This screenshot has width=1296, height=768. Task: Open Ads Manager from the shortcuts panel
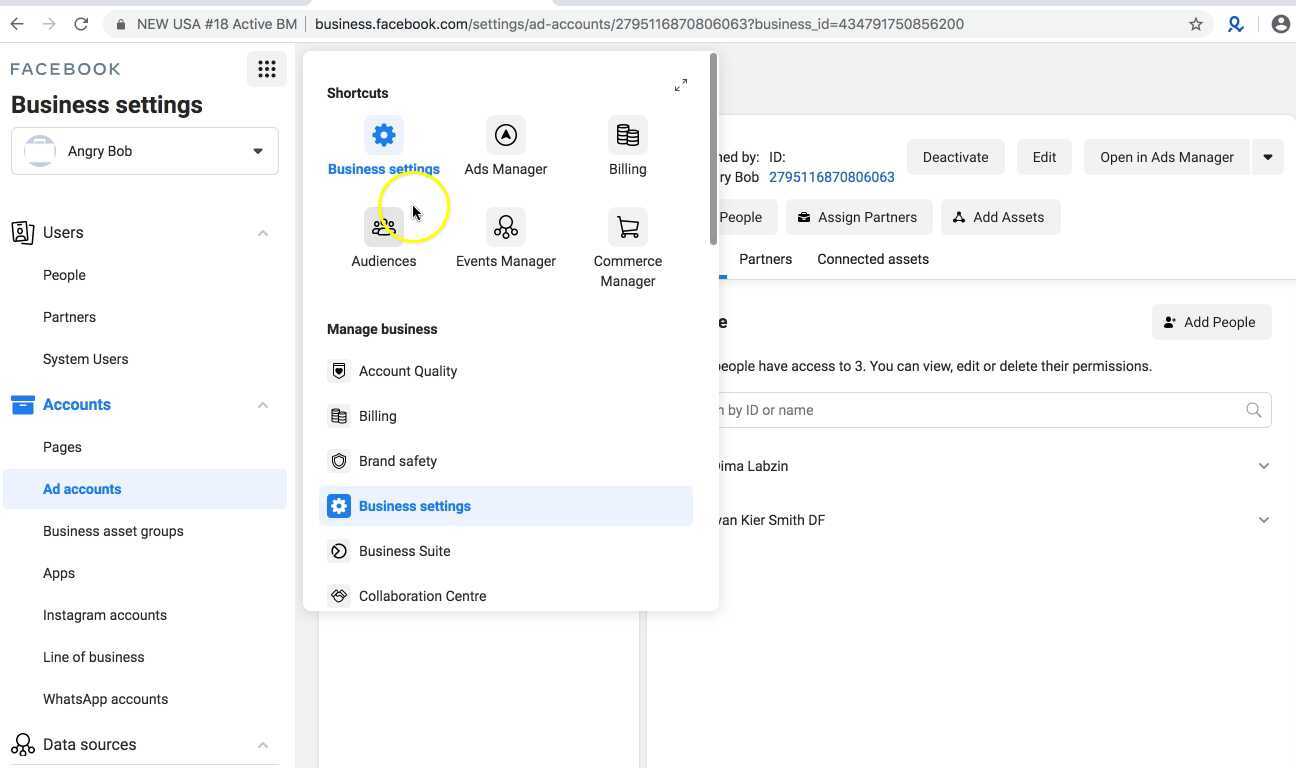505,146
